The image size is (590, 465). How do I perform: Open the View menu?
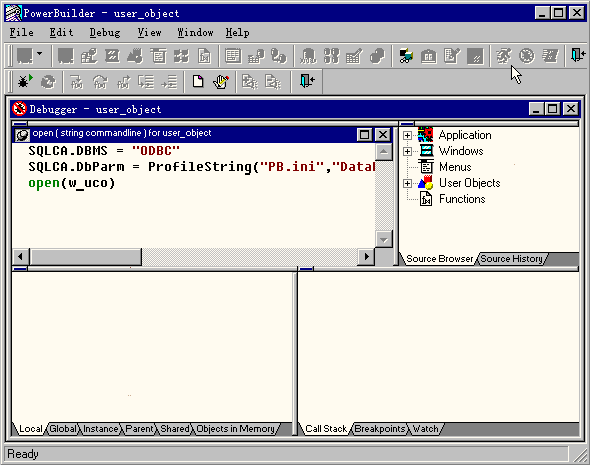point(149,33)
